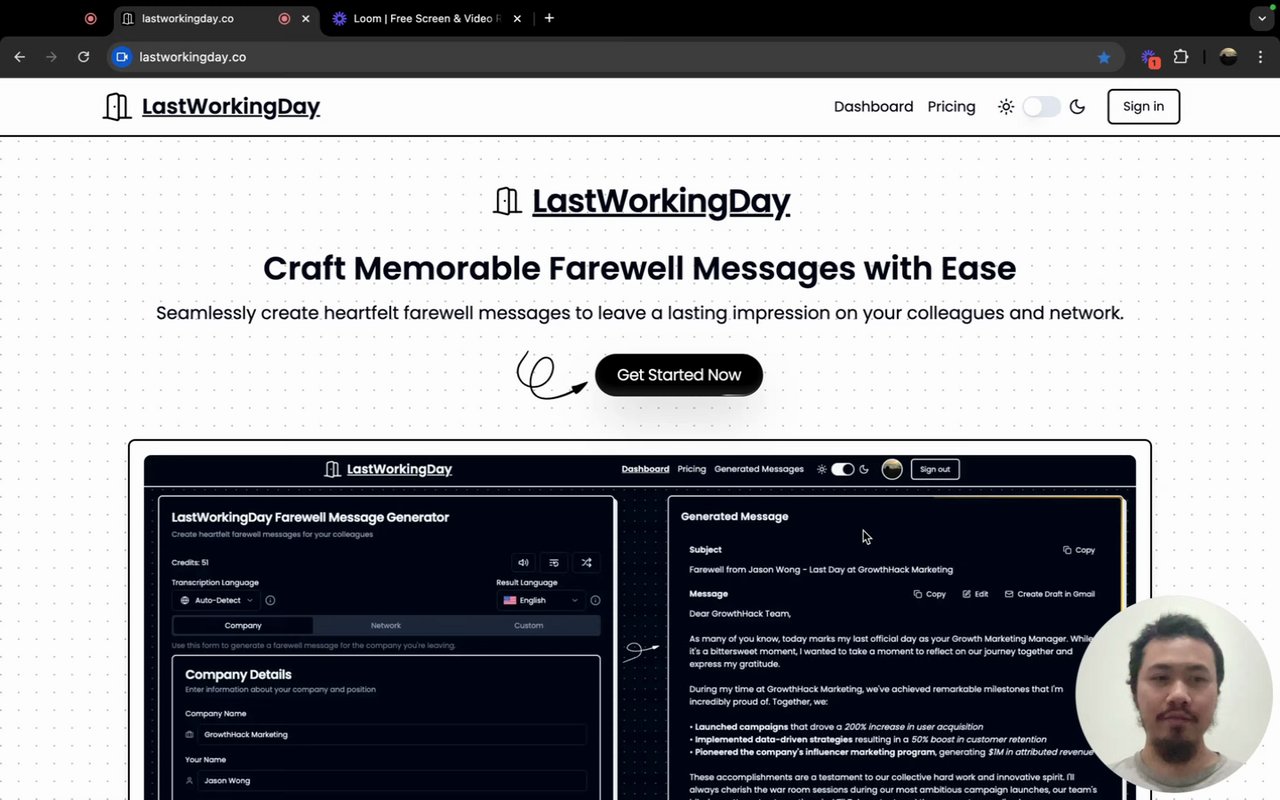This screenshot has height=800, width=1280.
Task: Open Auto-Detect transcription language dropdown in preview
Action: click(216, 600)
